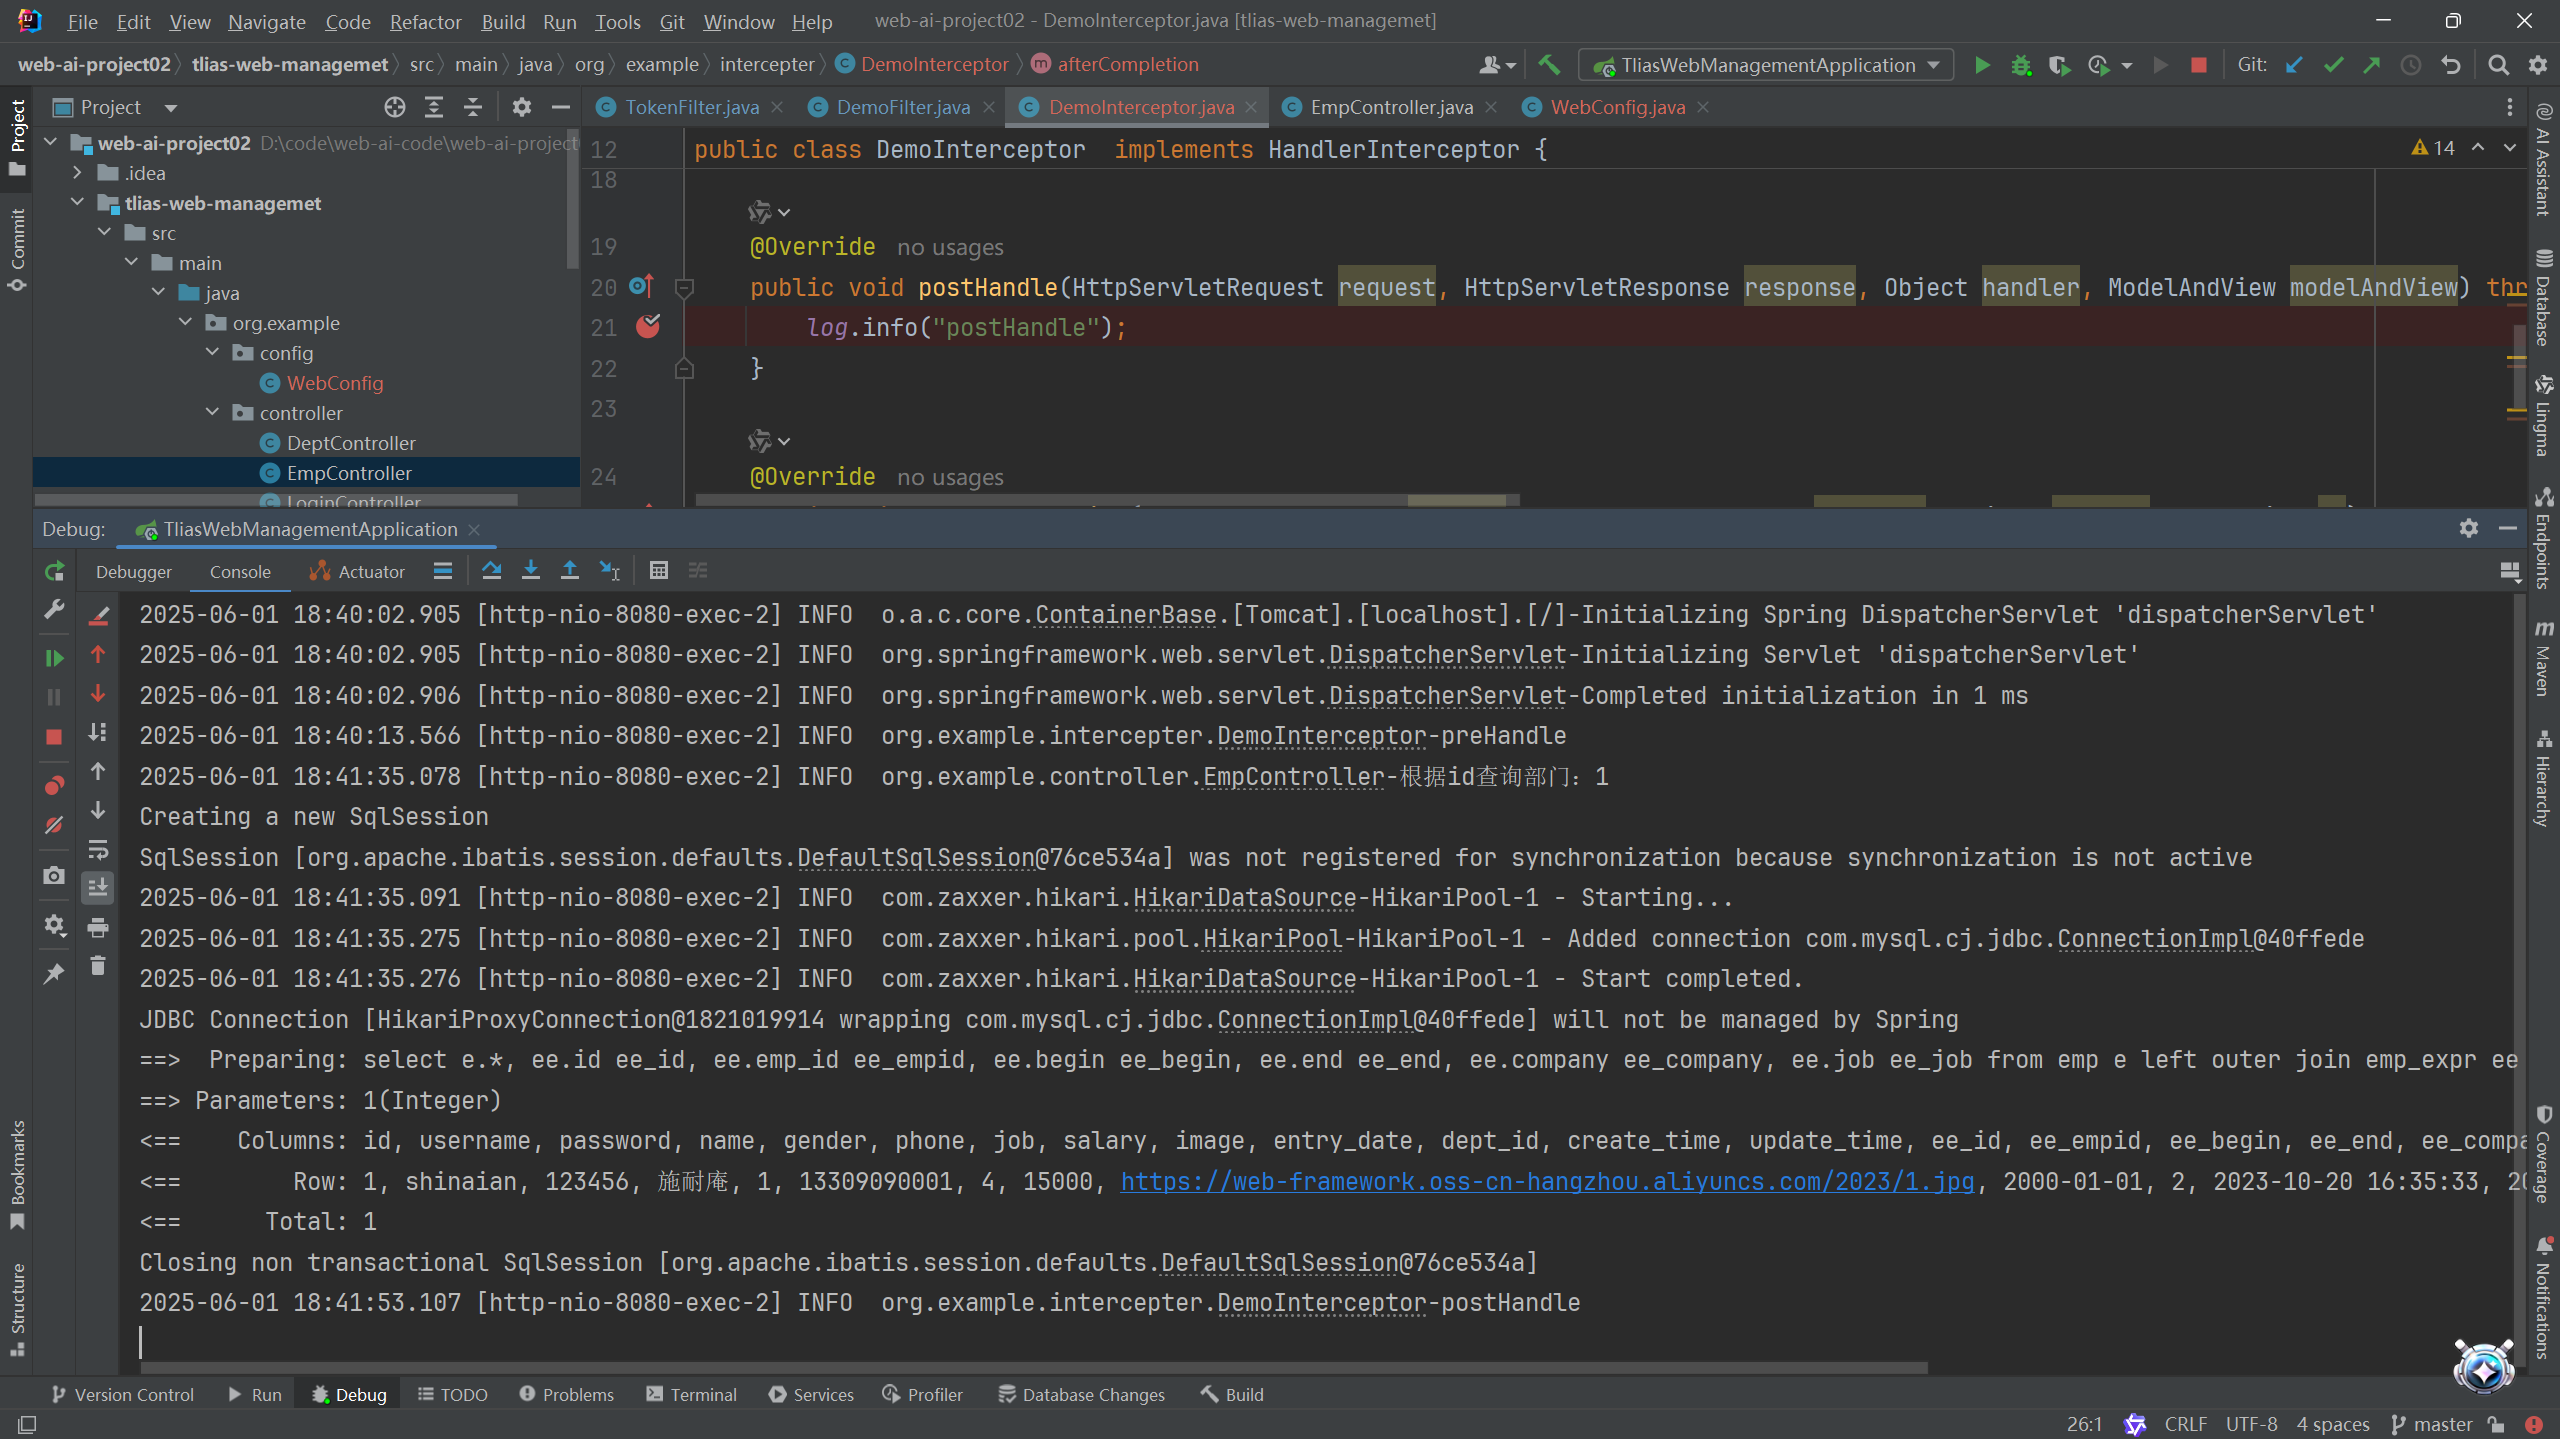This screenshot has width=2560, height=1439.
Task: Toggle Mute Breakpoints in debug sidebar
Action: (x=54, y=826)
